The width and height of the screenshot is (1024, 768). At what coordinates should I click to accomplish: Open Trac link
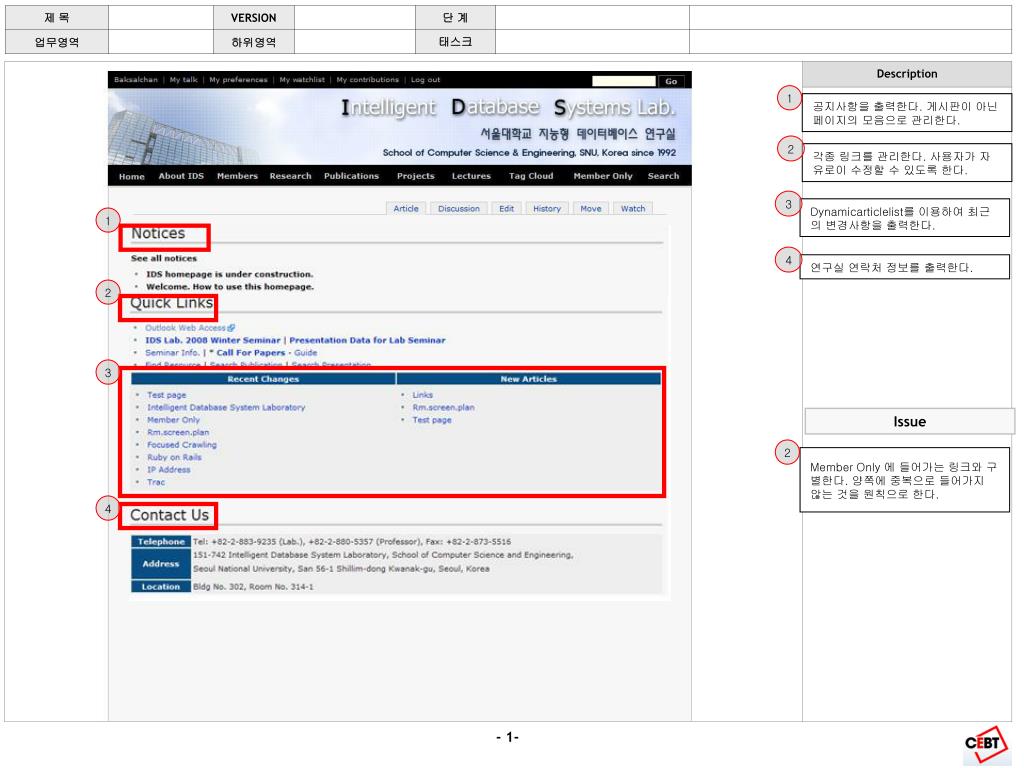(x=156, y=482)
